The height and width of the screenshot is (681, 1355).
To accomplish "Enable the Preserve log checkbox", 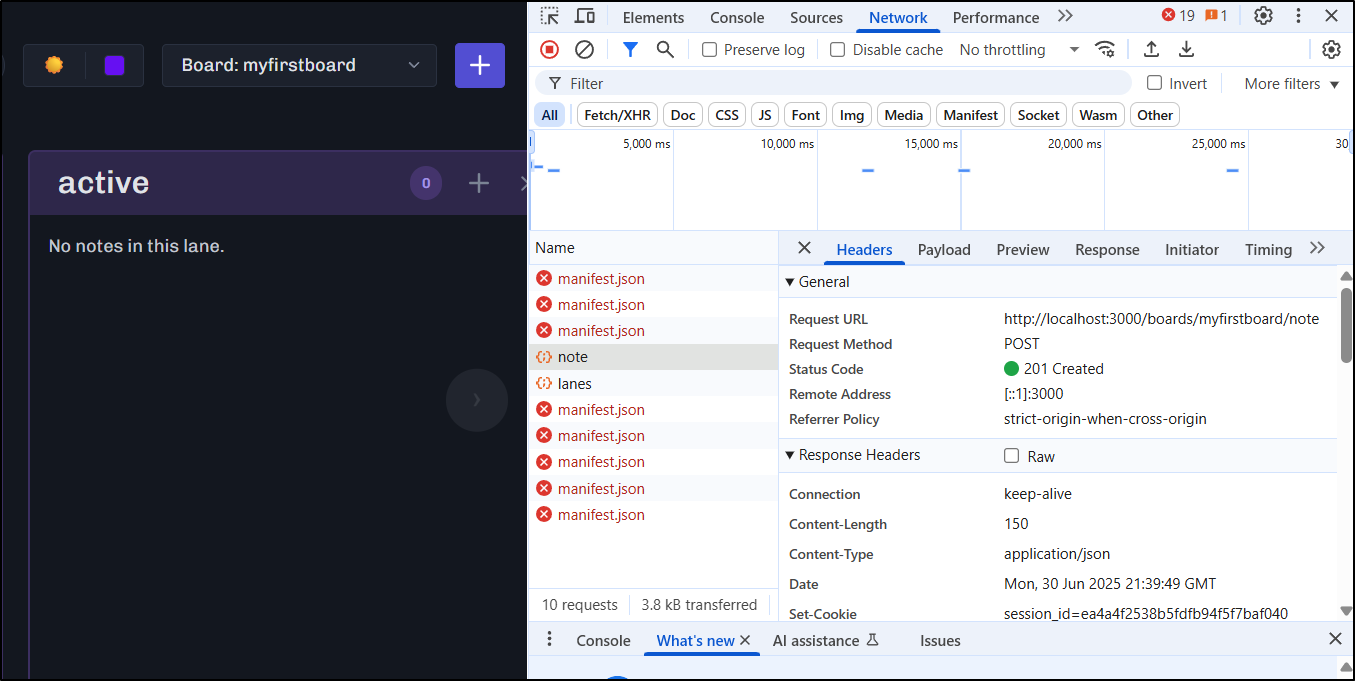I will 710,50.
